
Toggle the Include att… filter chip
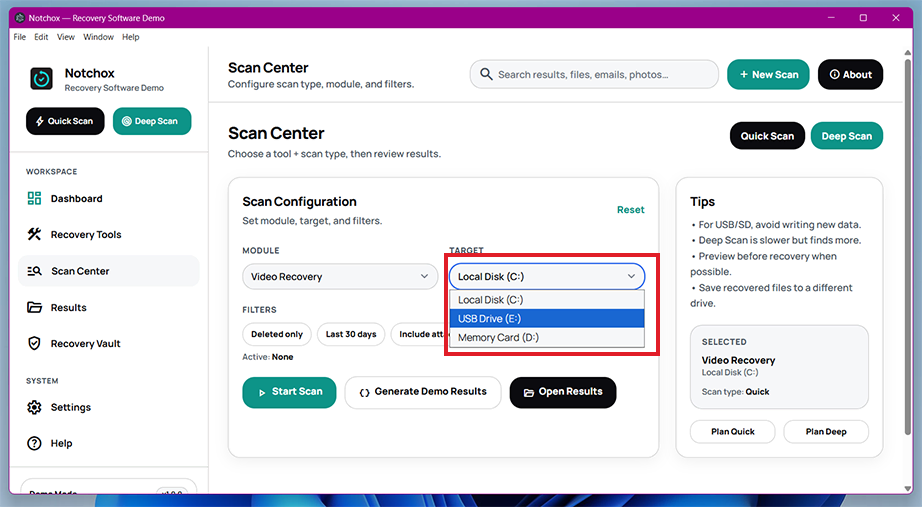click(x=418, y=334)
